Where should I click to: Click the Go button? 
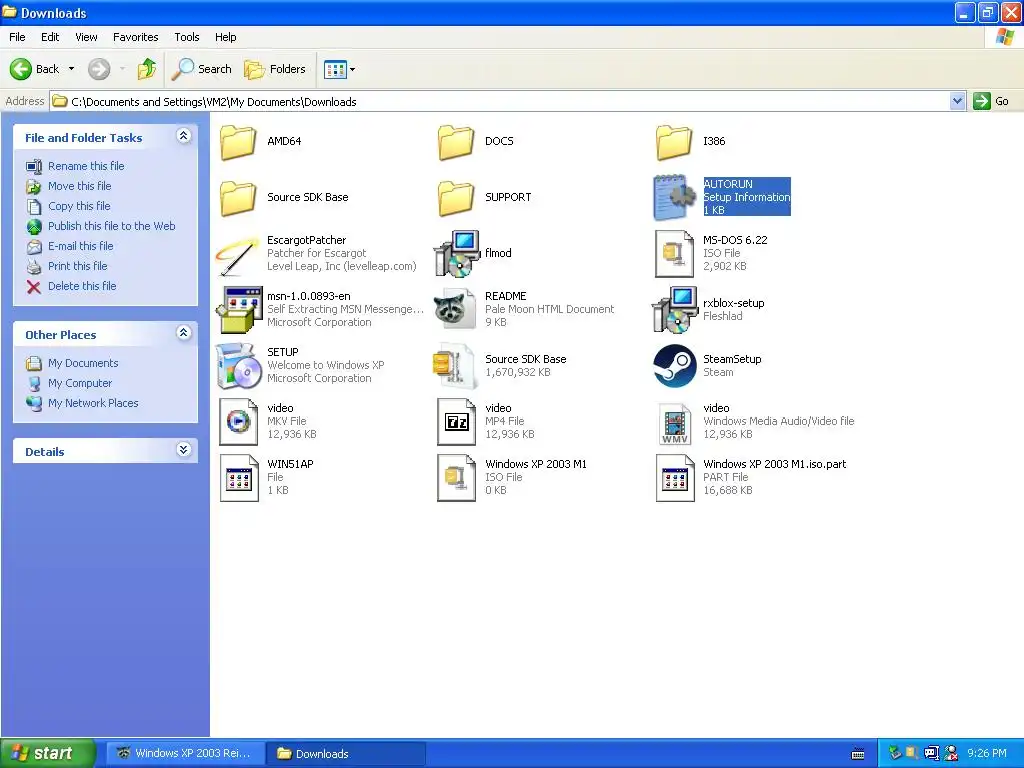tap(991, 101)
